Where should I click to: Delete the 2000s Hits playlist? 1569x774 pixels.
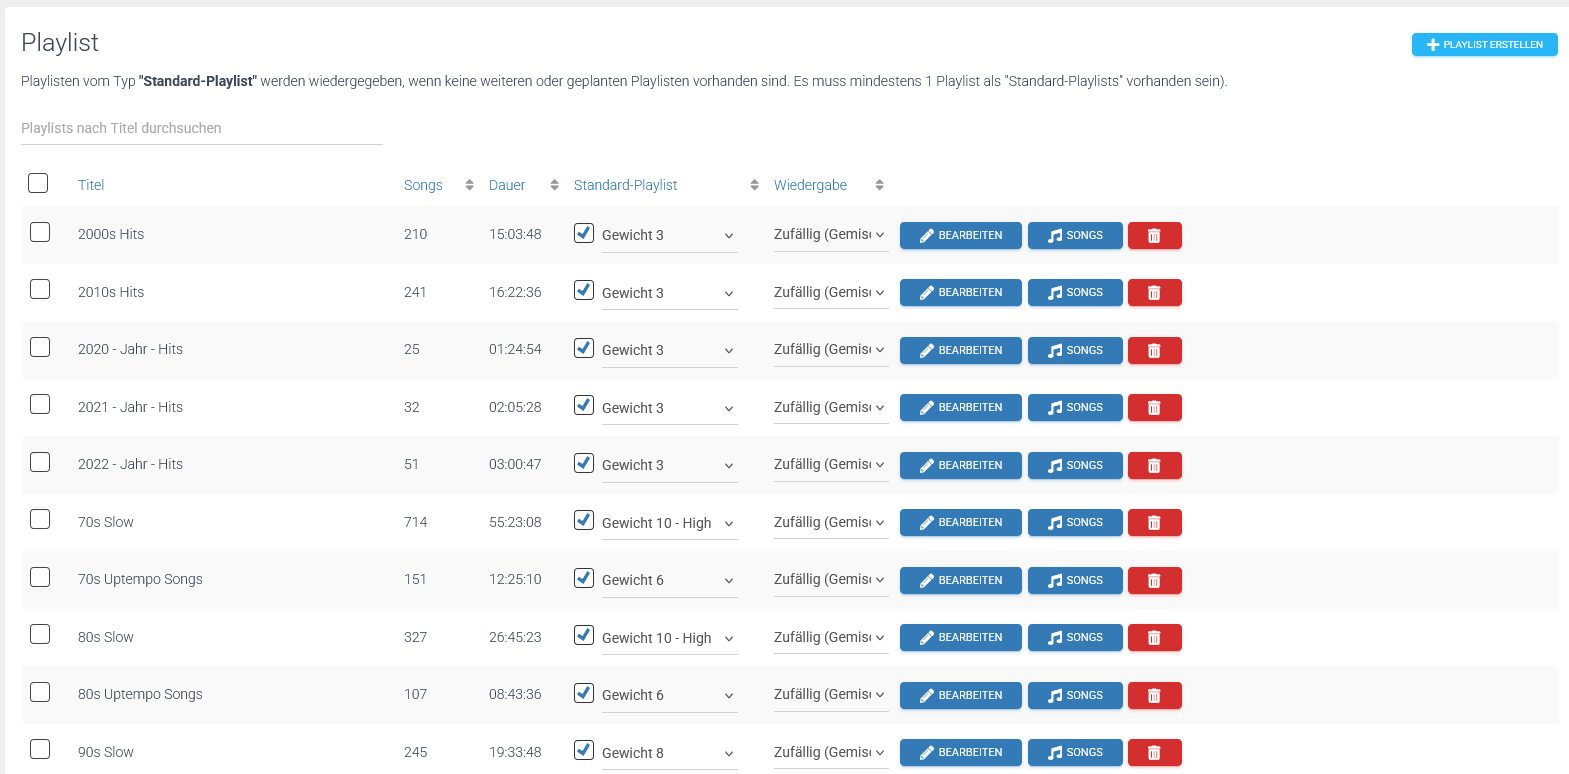(1154, 236)
